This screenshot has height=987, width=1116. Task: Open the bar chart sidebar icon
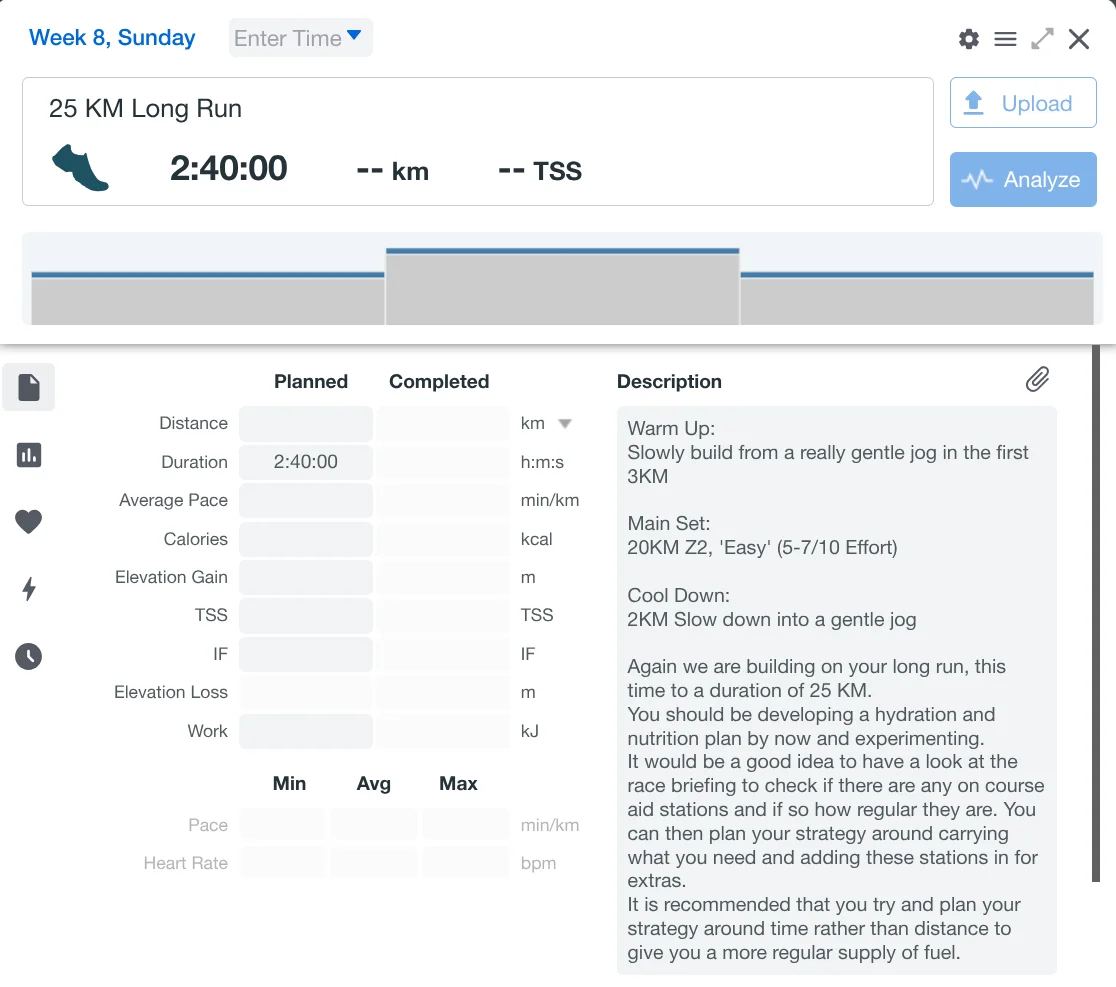coord(29,455)
